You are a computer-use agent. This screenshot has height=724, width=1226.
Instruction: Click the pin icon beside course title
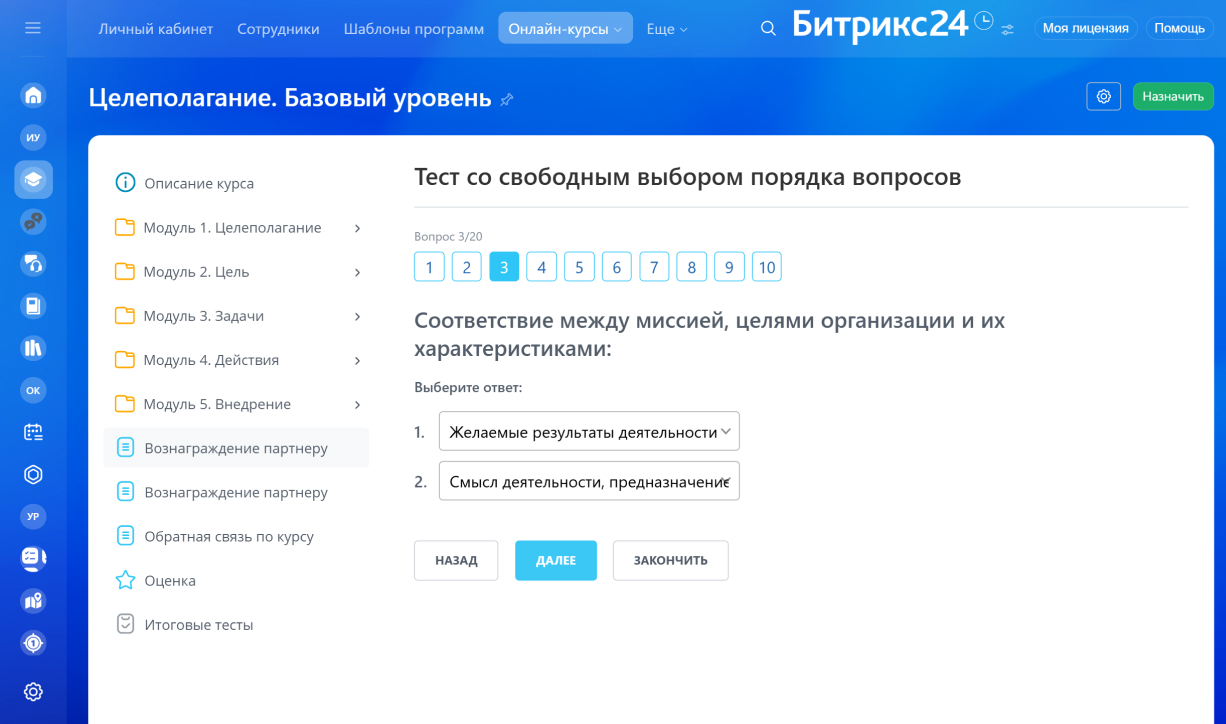[507, 99]
